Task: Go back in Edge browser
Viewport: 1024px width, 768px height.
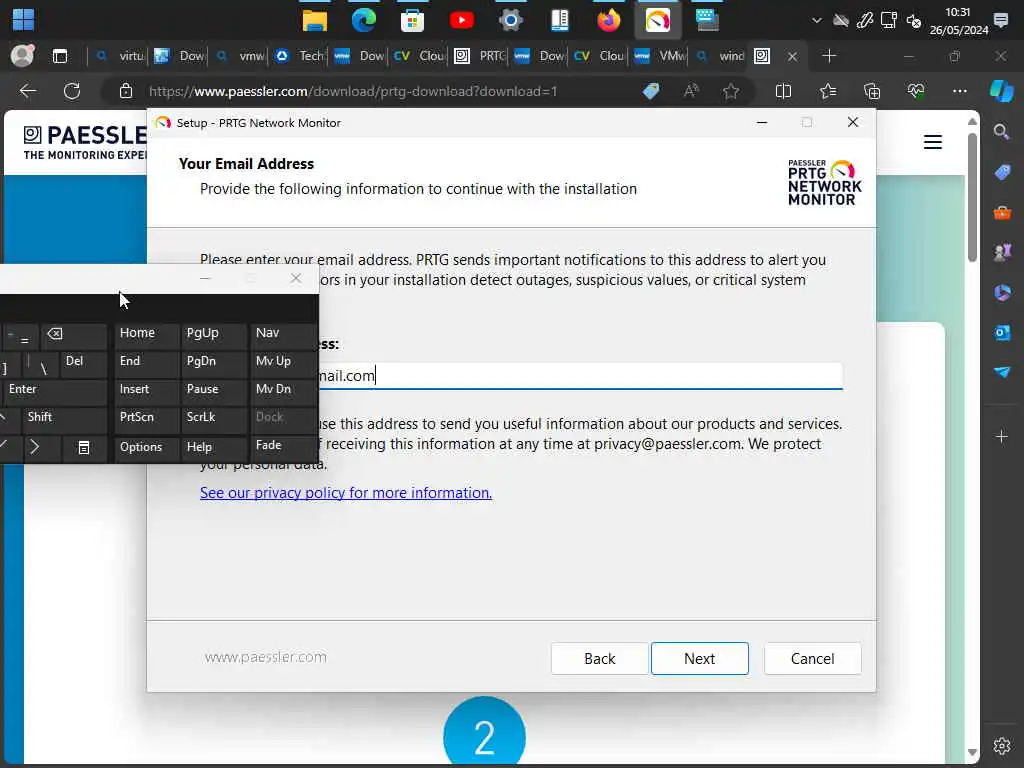Action: 27,91
